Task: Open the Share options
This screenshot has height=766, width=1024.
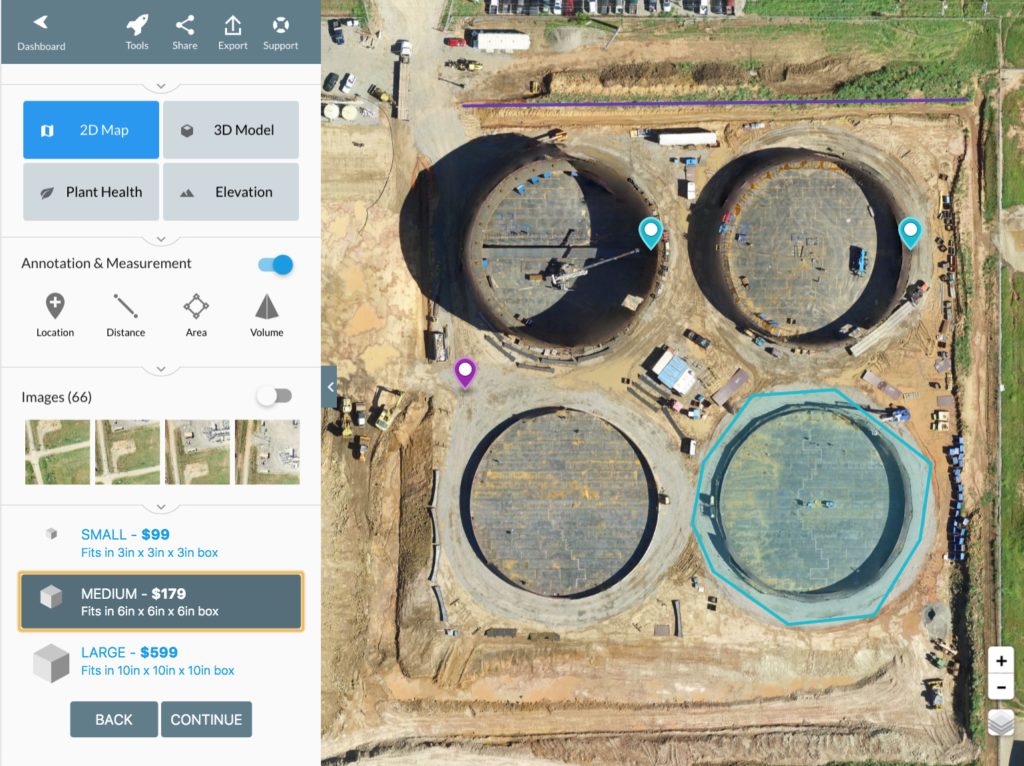Action: pos(184,30)
